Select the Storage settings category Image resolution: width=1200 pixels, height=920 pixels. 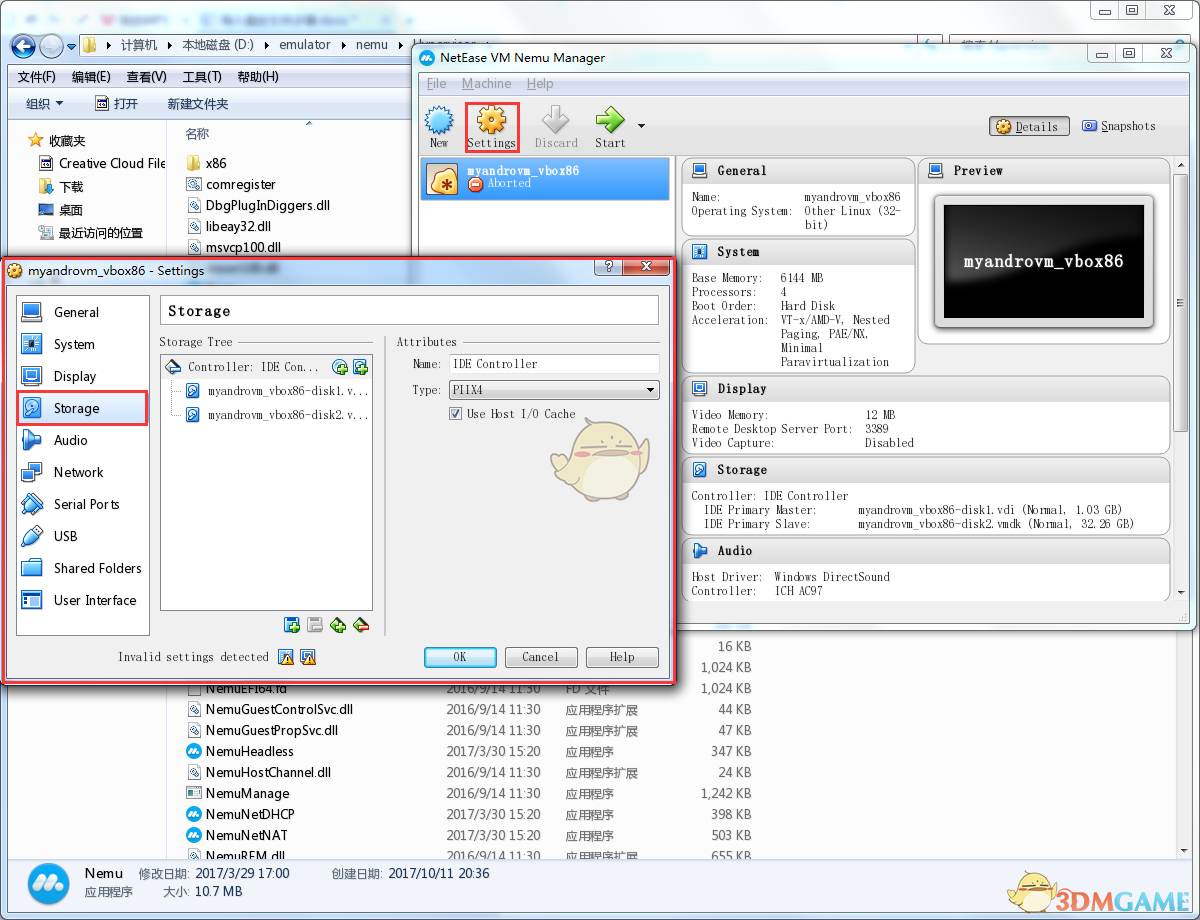(83, 408)
